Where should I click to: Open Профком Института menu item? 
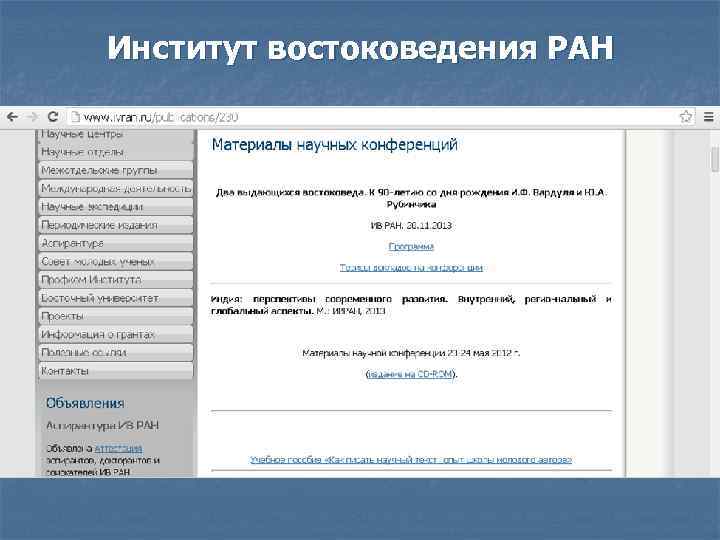(116, 280)
